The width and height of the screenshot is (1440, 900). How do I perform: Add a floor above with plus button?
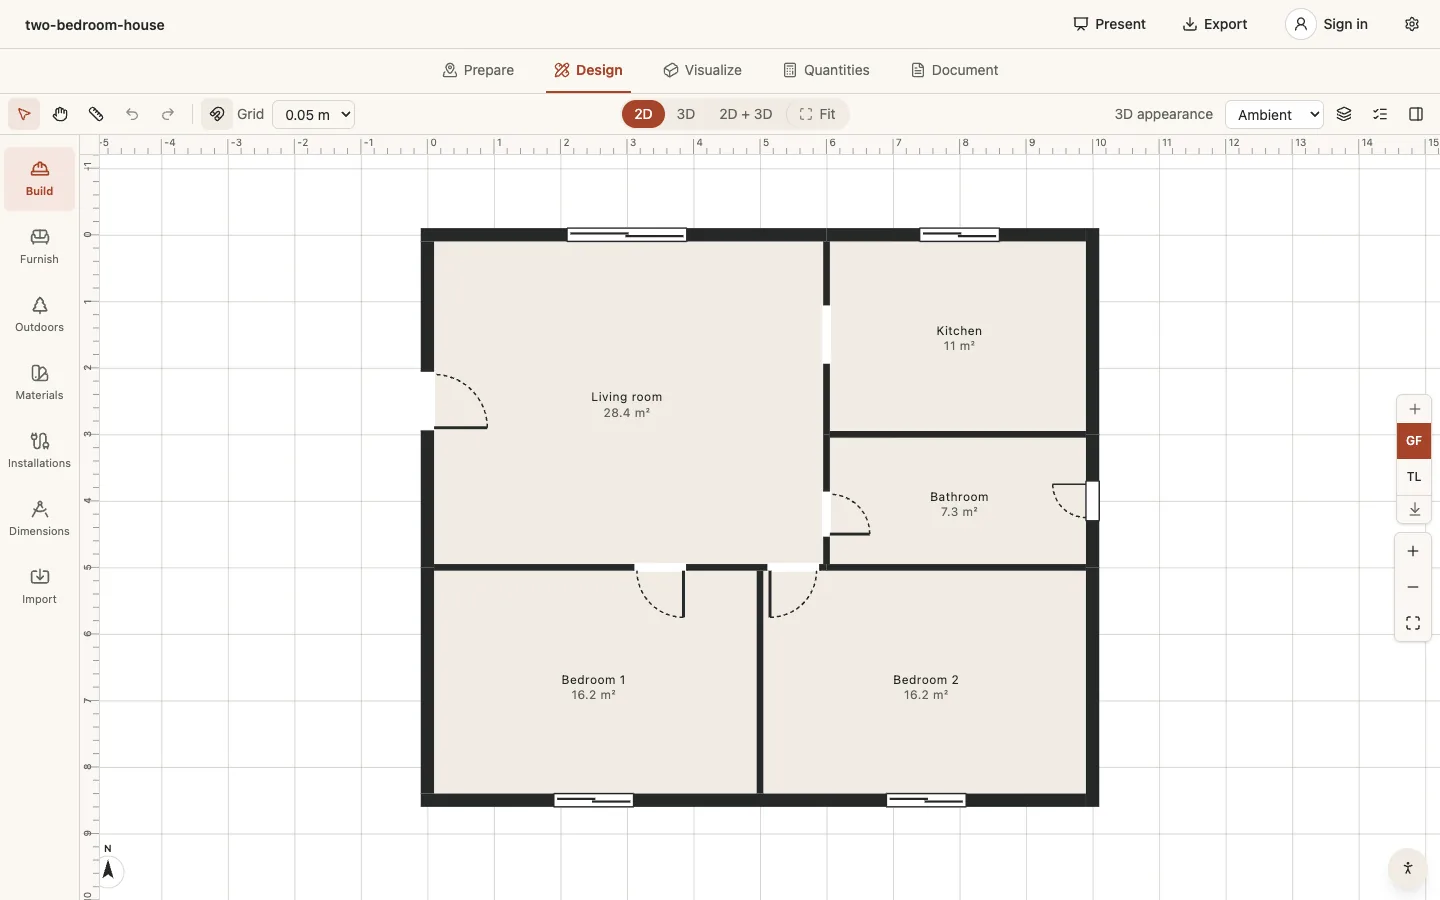pos(1414,409)
